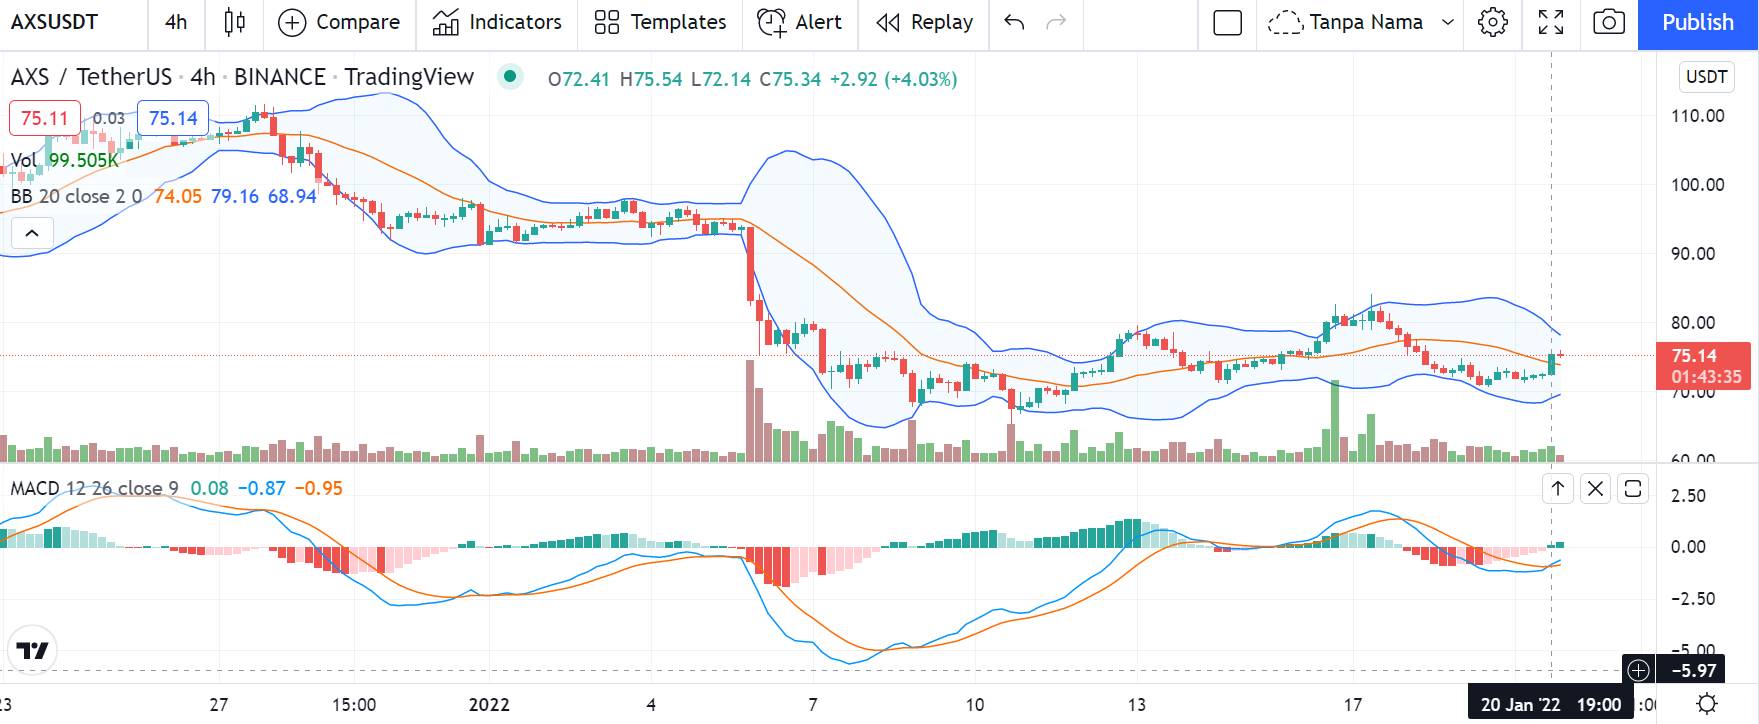
Task: Create a new Alert
Action: pyautogui.click(x=800, y=22)
